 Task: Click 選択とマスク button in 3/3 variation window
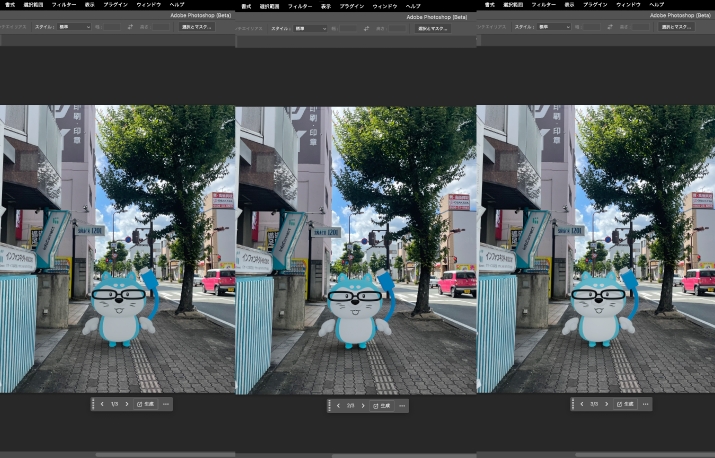(676, 27)
